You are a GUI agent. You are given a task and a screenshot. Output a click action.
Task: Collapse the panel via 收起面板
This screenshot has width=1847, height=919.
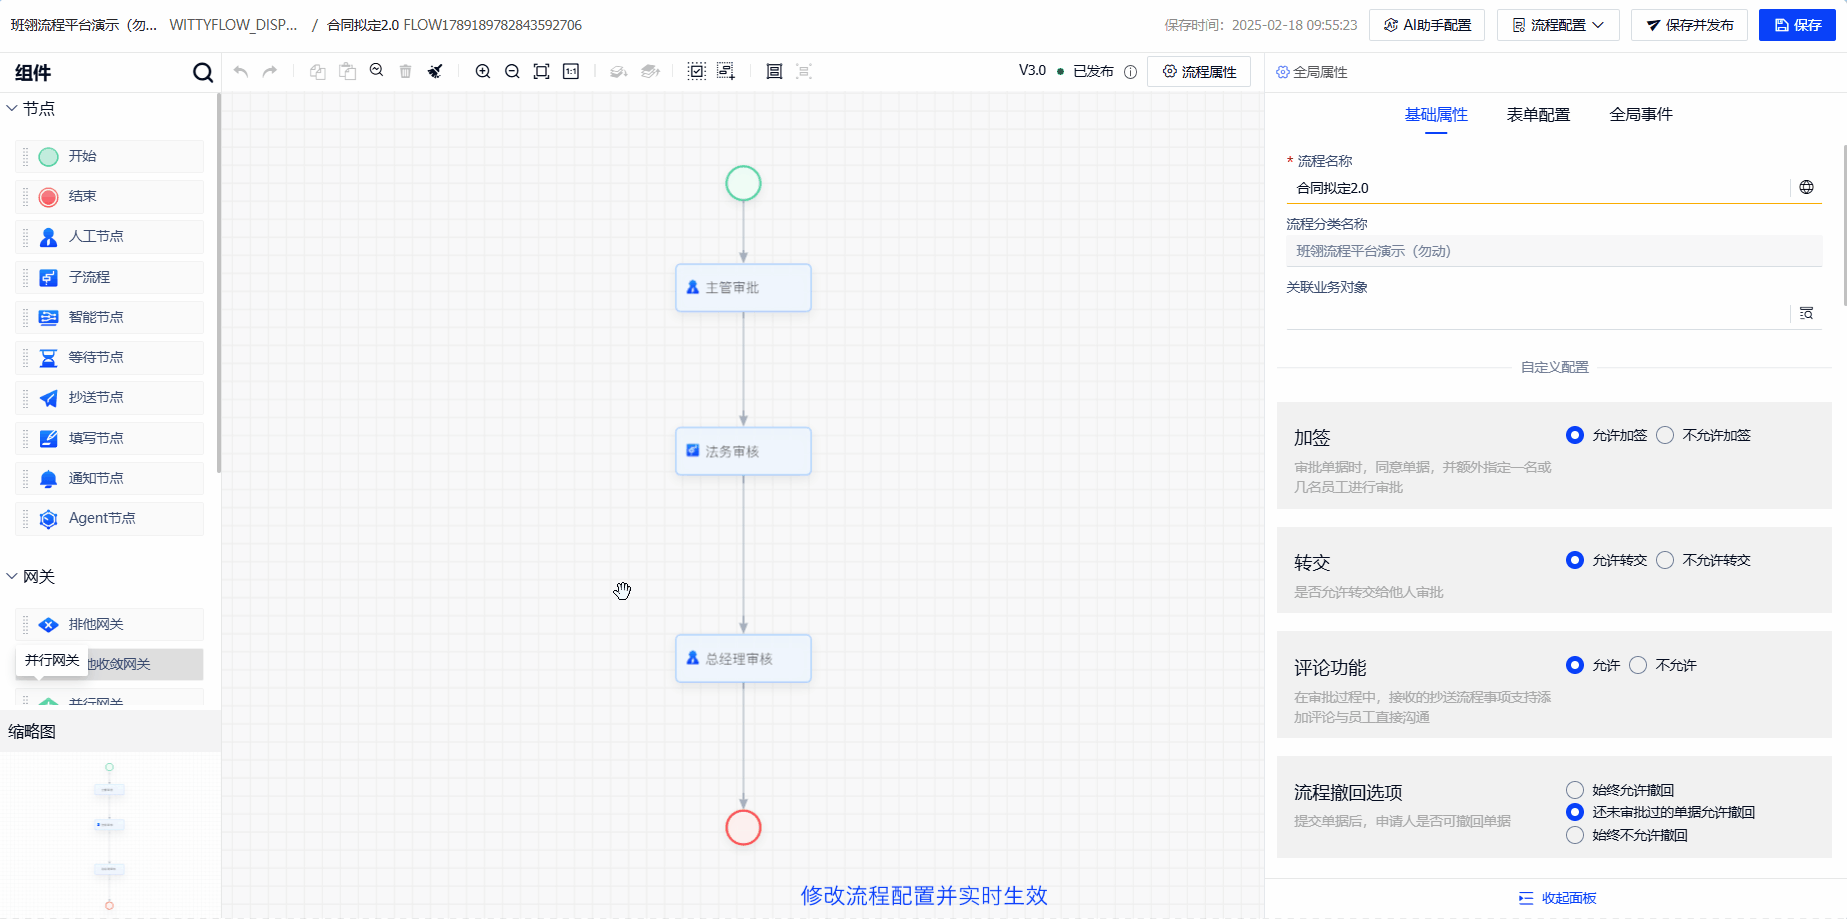click(x=1557, y=898)
